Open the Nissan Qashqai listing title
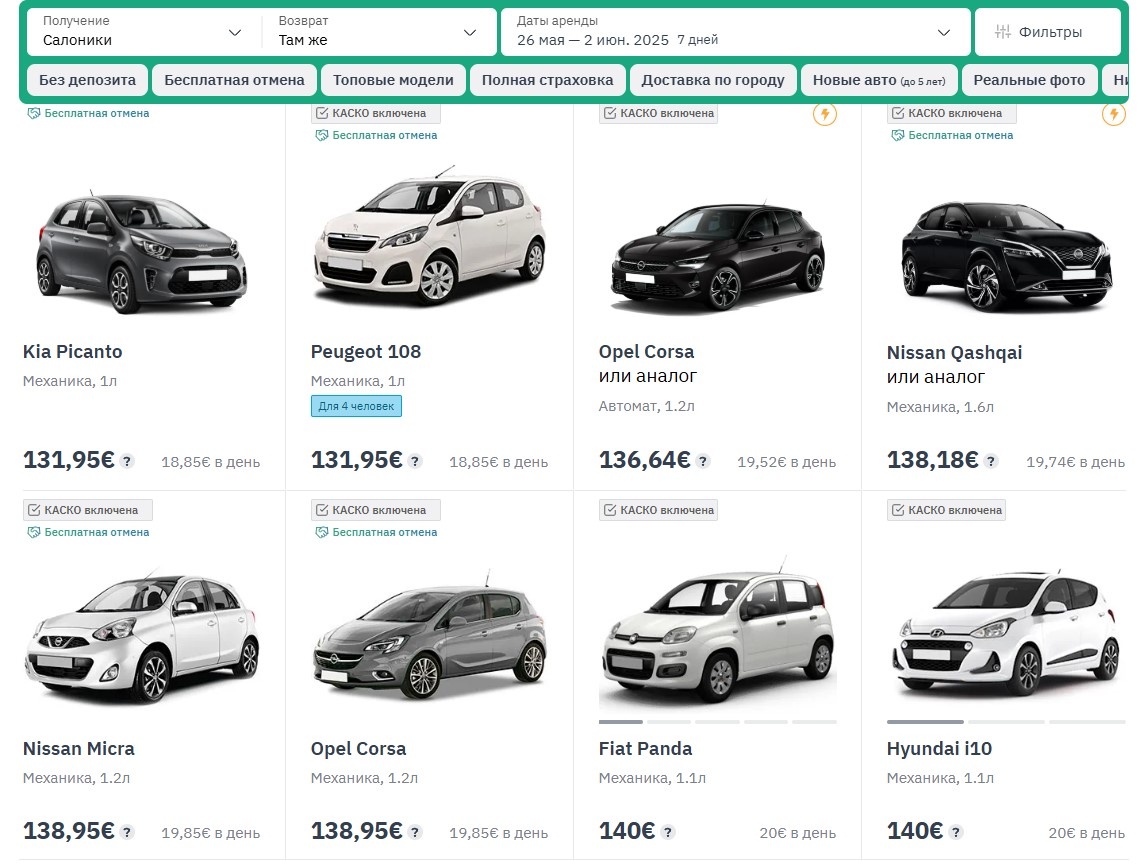The width and height of the screenshot is (1142, 866). 955,352
